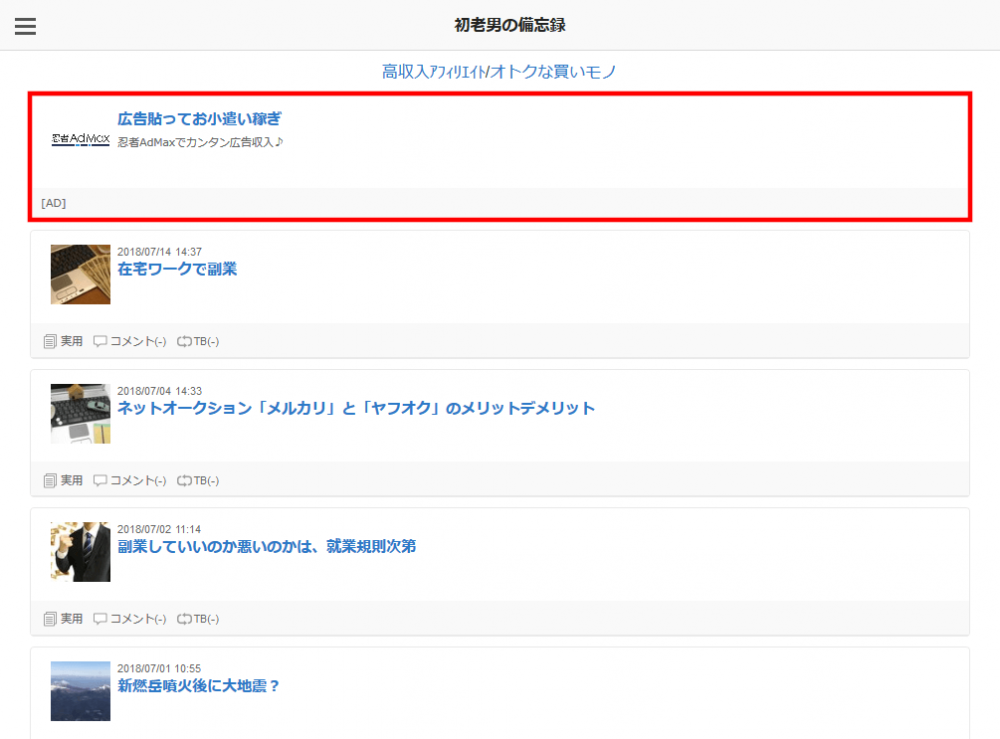Click date 2018/07/04 14:33
Screen dimensions: 1000x739
[x=159, y=391]
